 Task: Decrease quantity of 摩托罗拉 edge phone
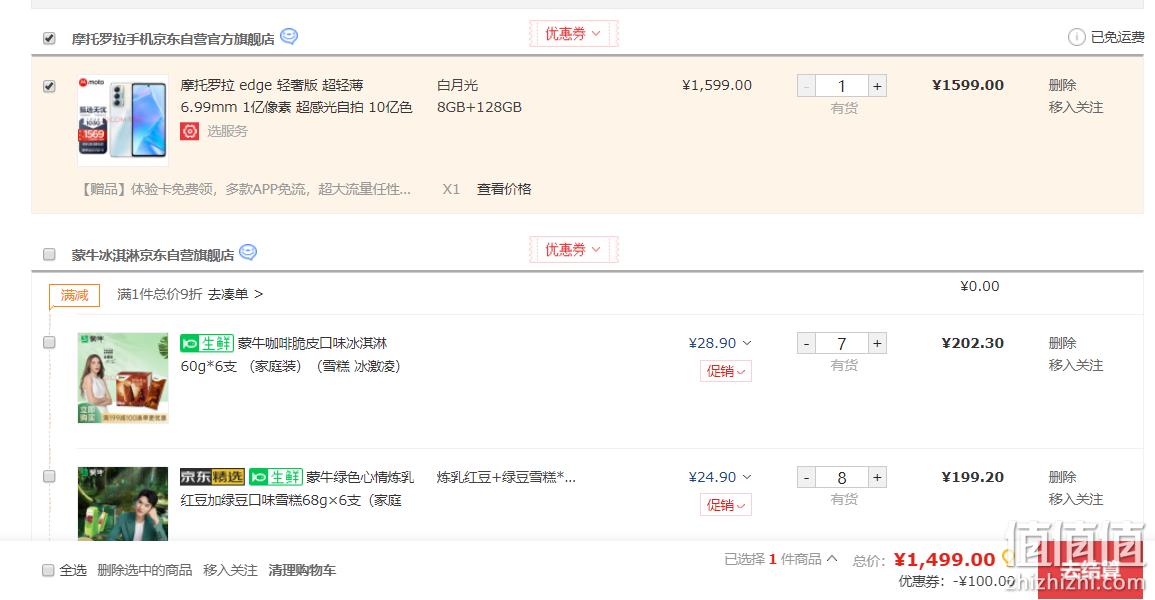pos(807,86)
